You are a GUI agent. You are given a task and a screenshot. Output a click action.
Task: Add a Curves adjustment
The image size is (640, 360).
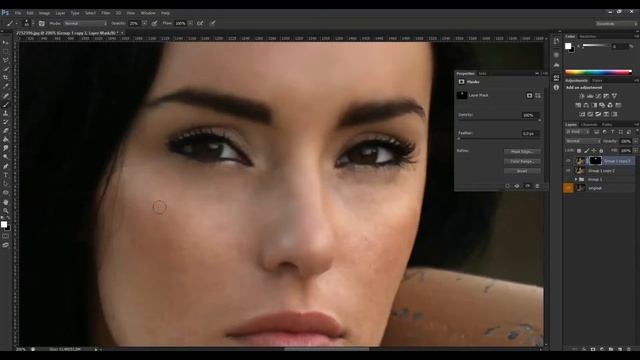pyautogui.click(x=598, y=96)
